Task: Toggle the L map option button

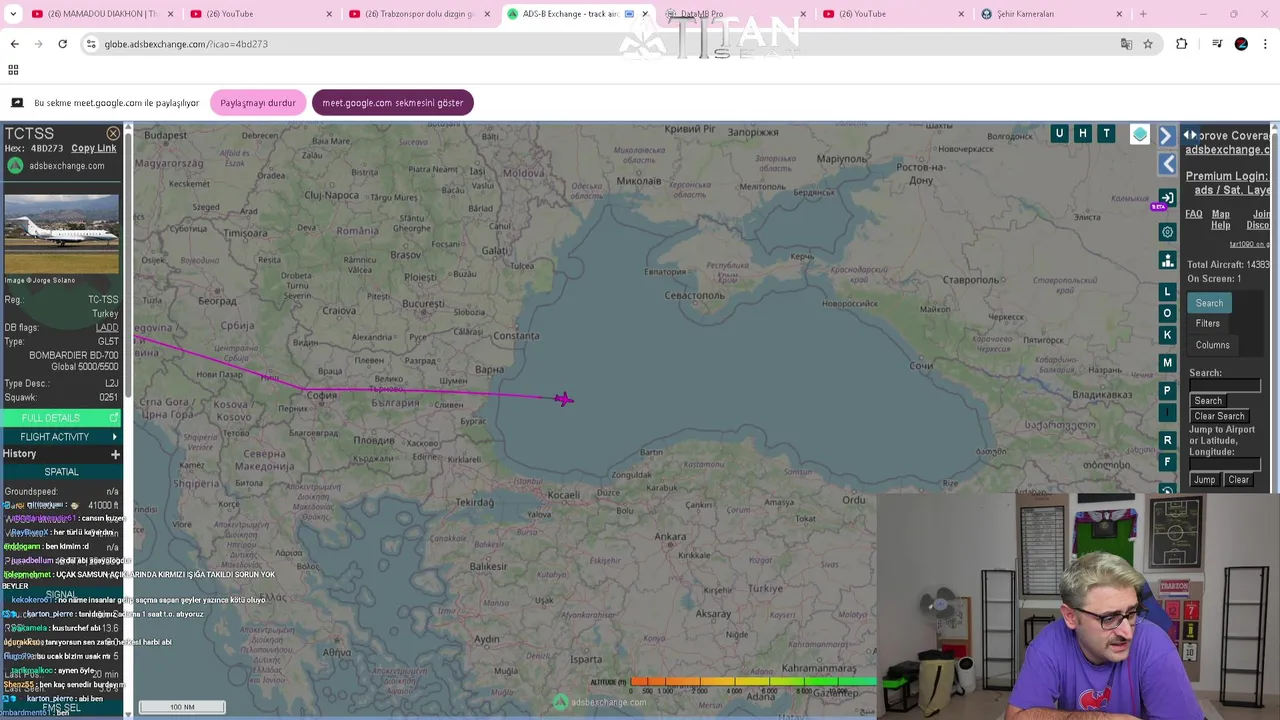Action: [x=1167, y=292]
